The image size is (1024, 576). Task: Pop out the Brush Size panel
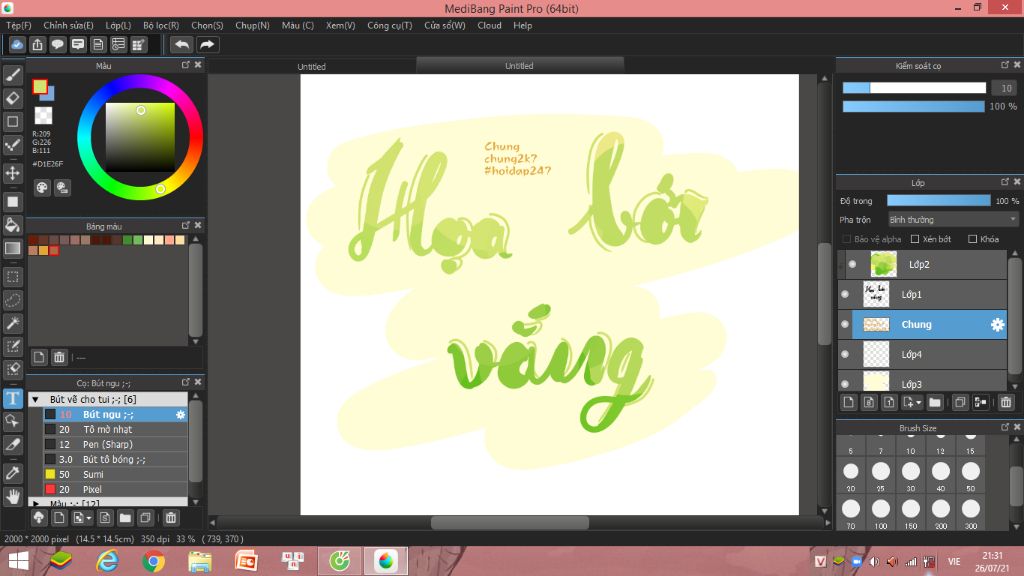[1004, 427]
